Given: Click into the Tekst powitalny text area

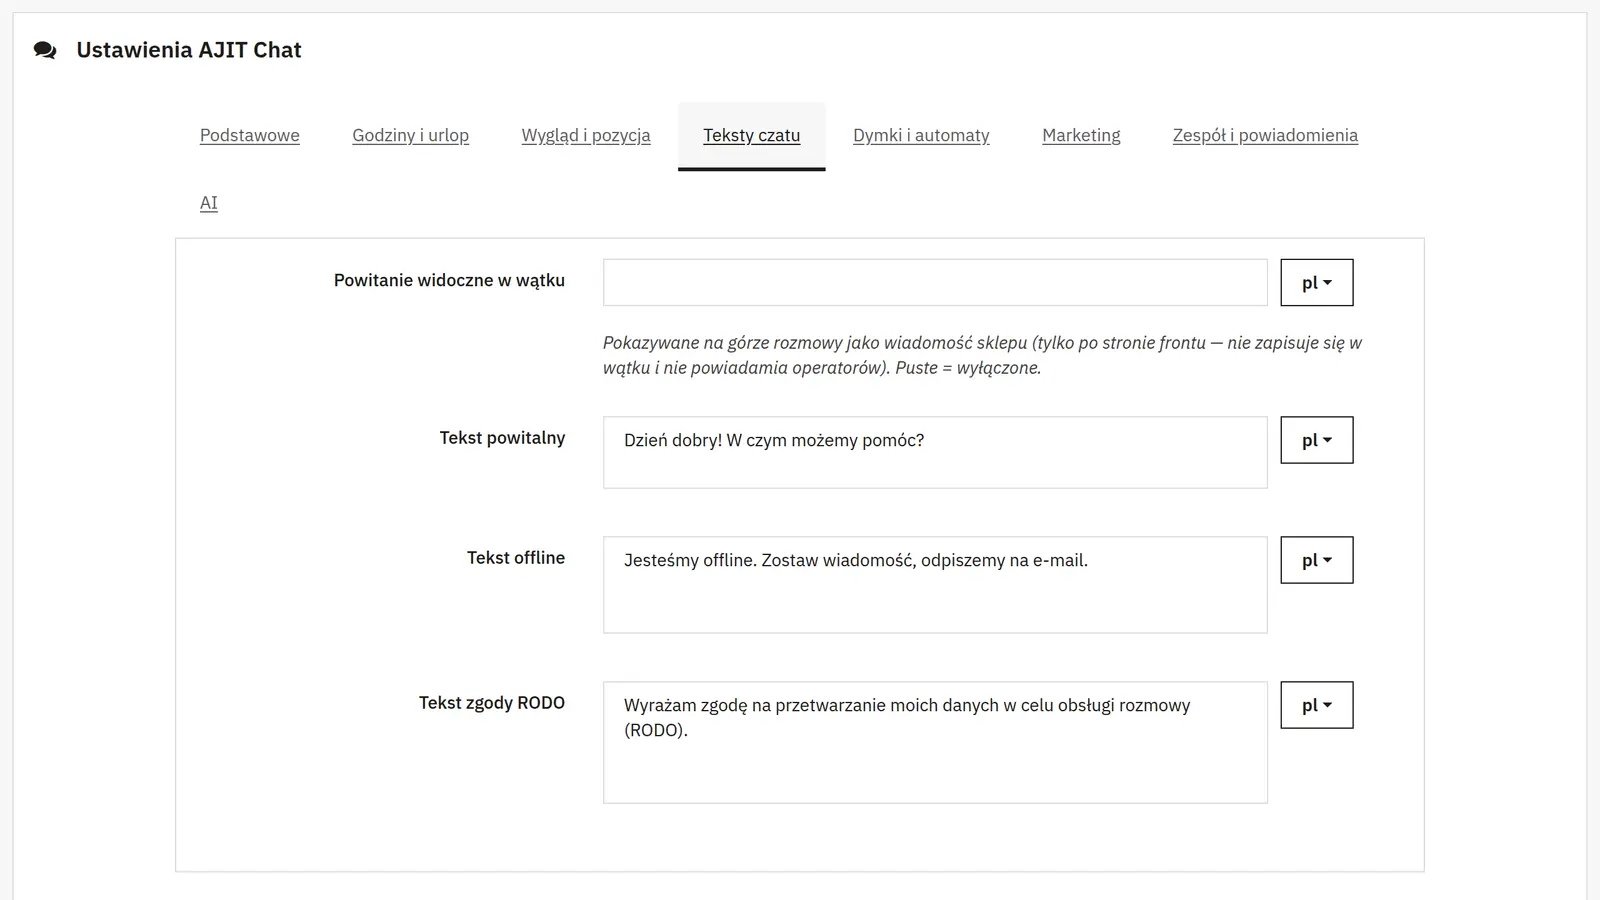Looking at the screenshot, I should coord(935,452).
